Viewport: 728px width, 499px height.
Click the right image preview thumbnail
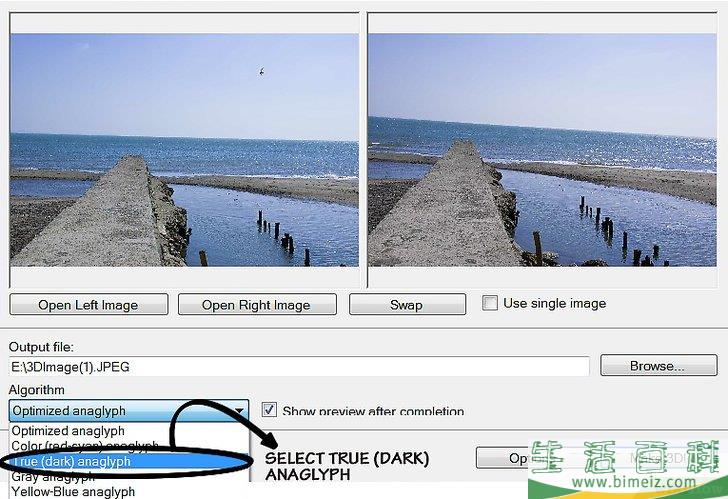(542, 150)
